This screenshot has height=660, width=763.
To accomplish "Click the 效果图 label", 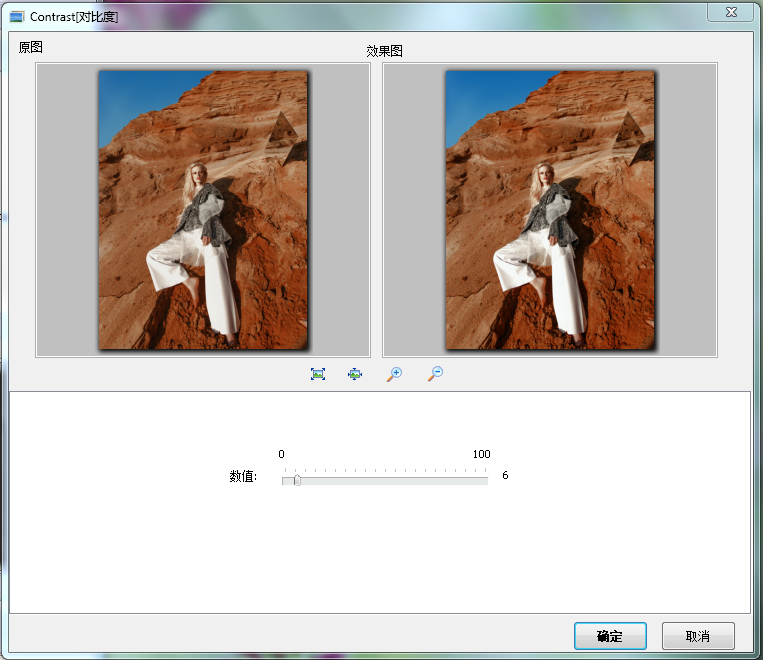I will click(x=384, y=51).
